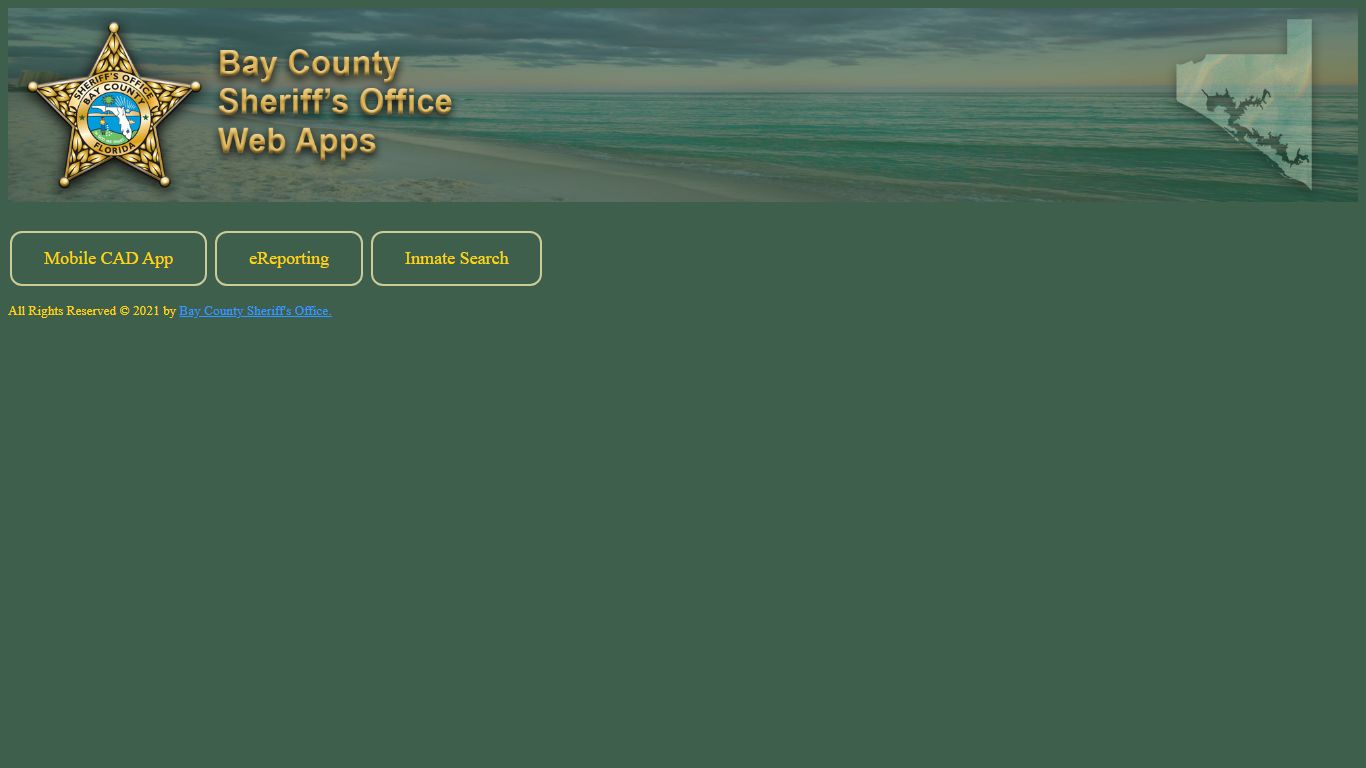Launch the Inmate Search page
This screenshot has height=768, width=1366.
[456, 258]
